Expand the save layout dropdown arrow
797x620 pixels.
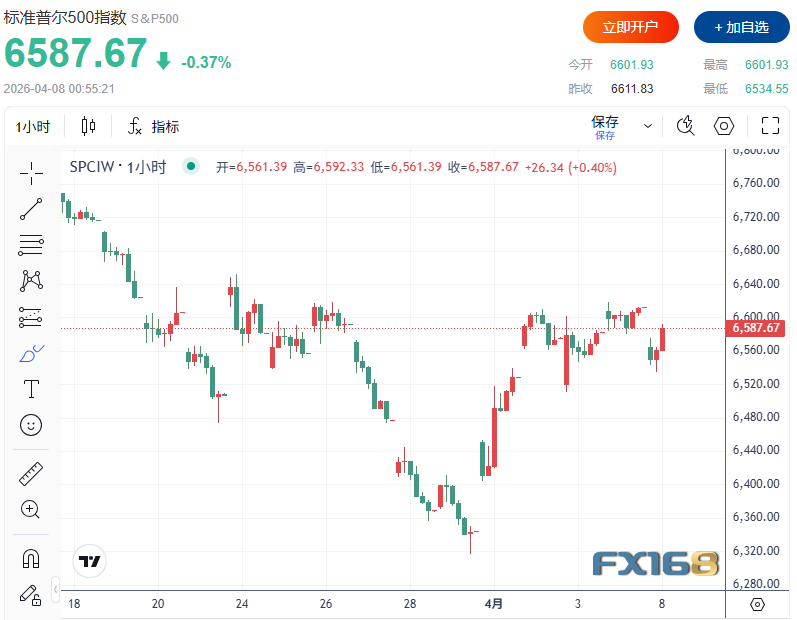648,126
